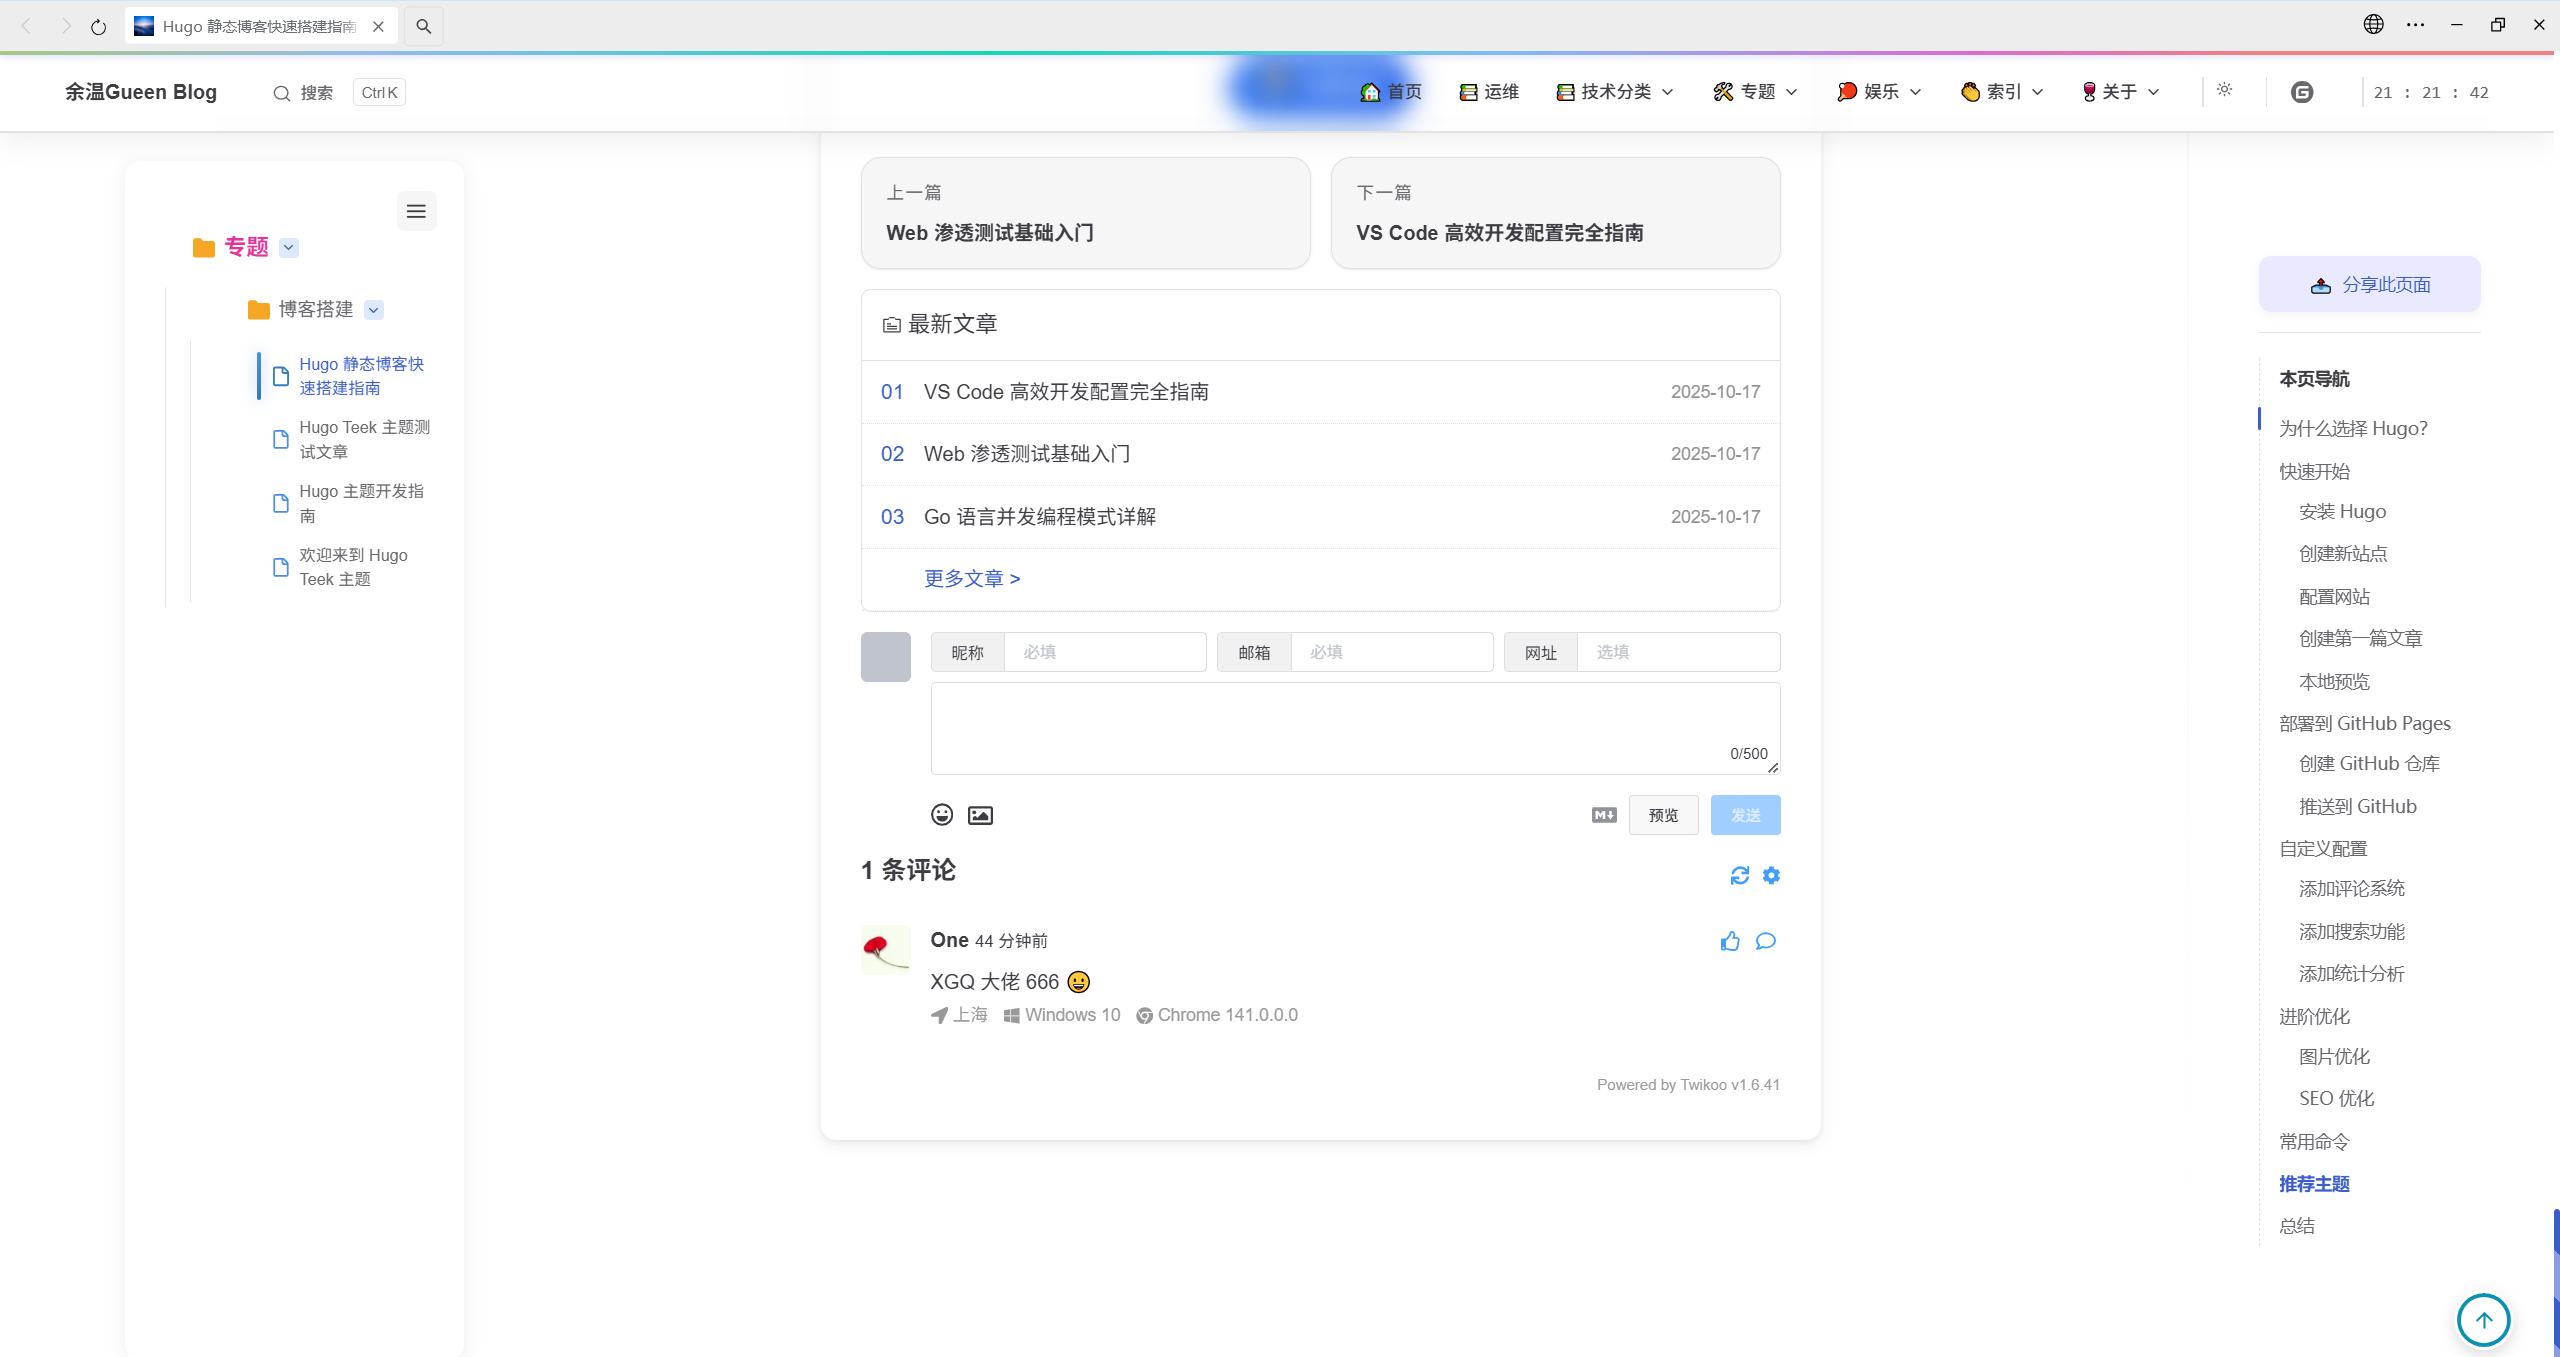
Task: Open the Markdown guide icon
Action: tap(1604, 815)
